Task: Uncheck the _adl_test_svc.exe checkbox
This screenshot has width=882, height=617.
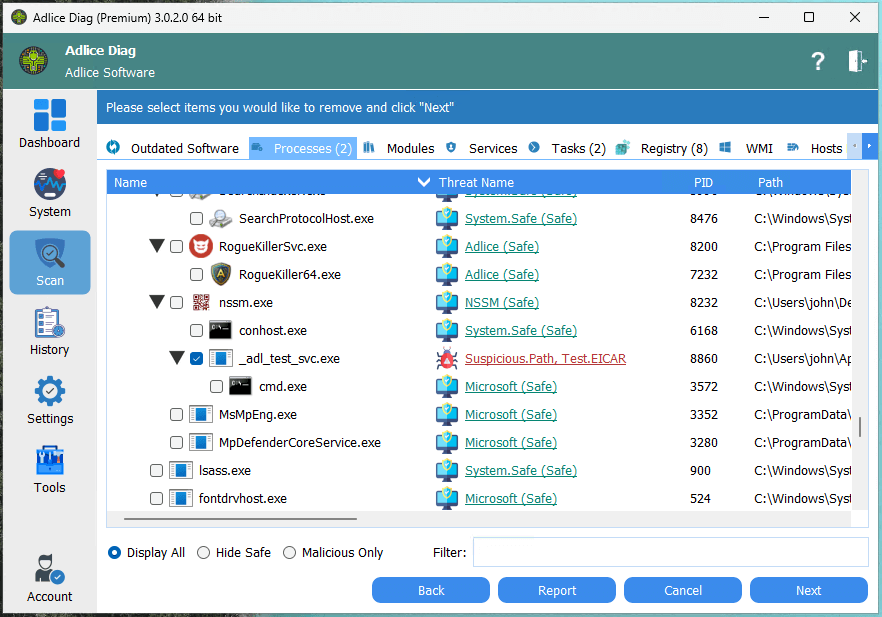Action: tap(196, 358)
